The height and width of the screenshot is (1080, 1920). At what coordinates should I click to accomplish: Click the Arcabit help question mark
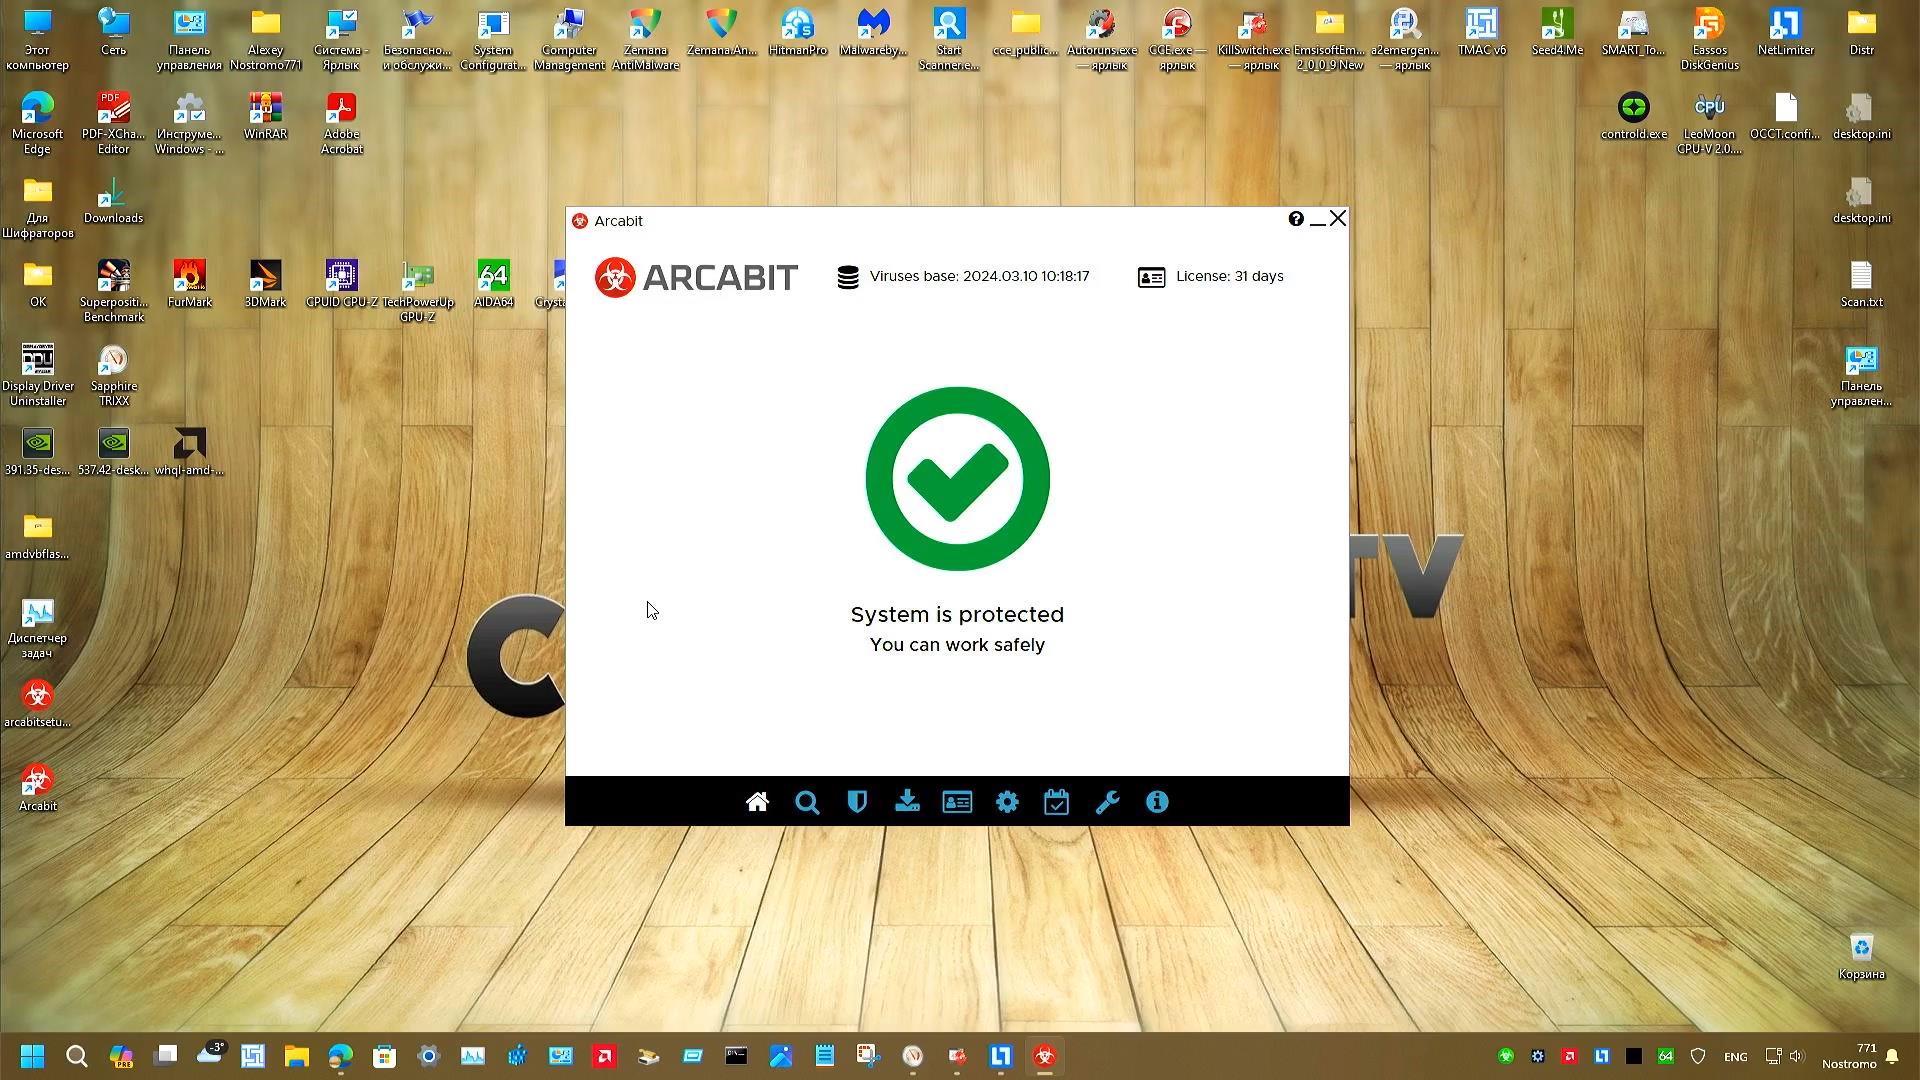click(1296, 218)
